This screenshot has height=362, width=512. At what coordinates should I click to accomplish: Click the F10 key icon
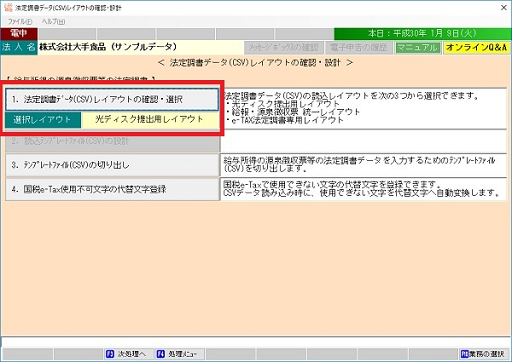pos(465,354)
